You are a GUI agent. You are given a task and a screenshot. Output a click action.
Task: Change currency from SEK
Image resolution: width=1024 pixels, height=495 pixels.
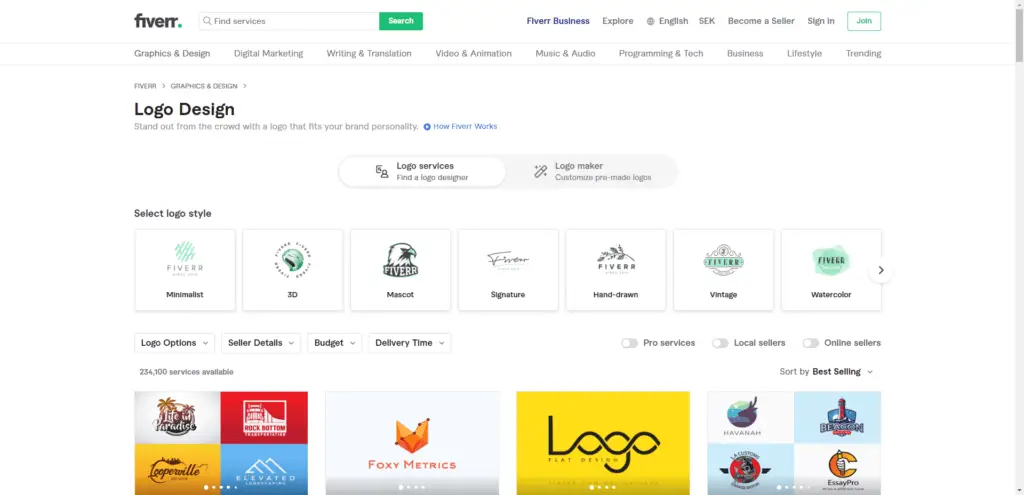(707, 21)
